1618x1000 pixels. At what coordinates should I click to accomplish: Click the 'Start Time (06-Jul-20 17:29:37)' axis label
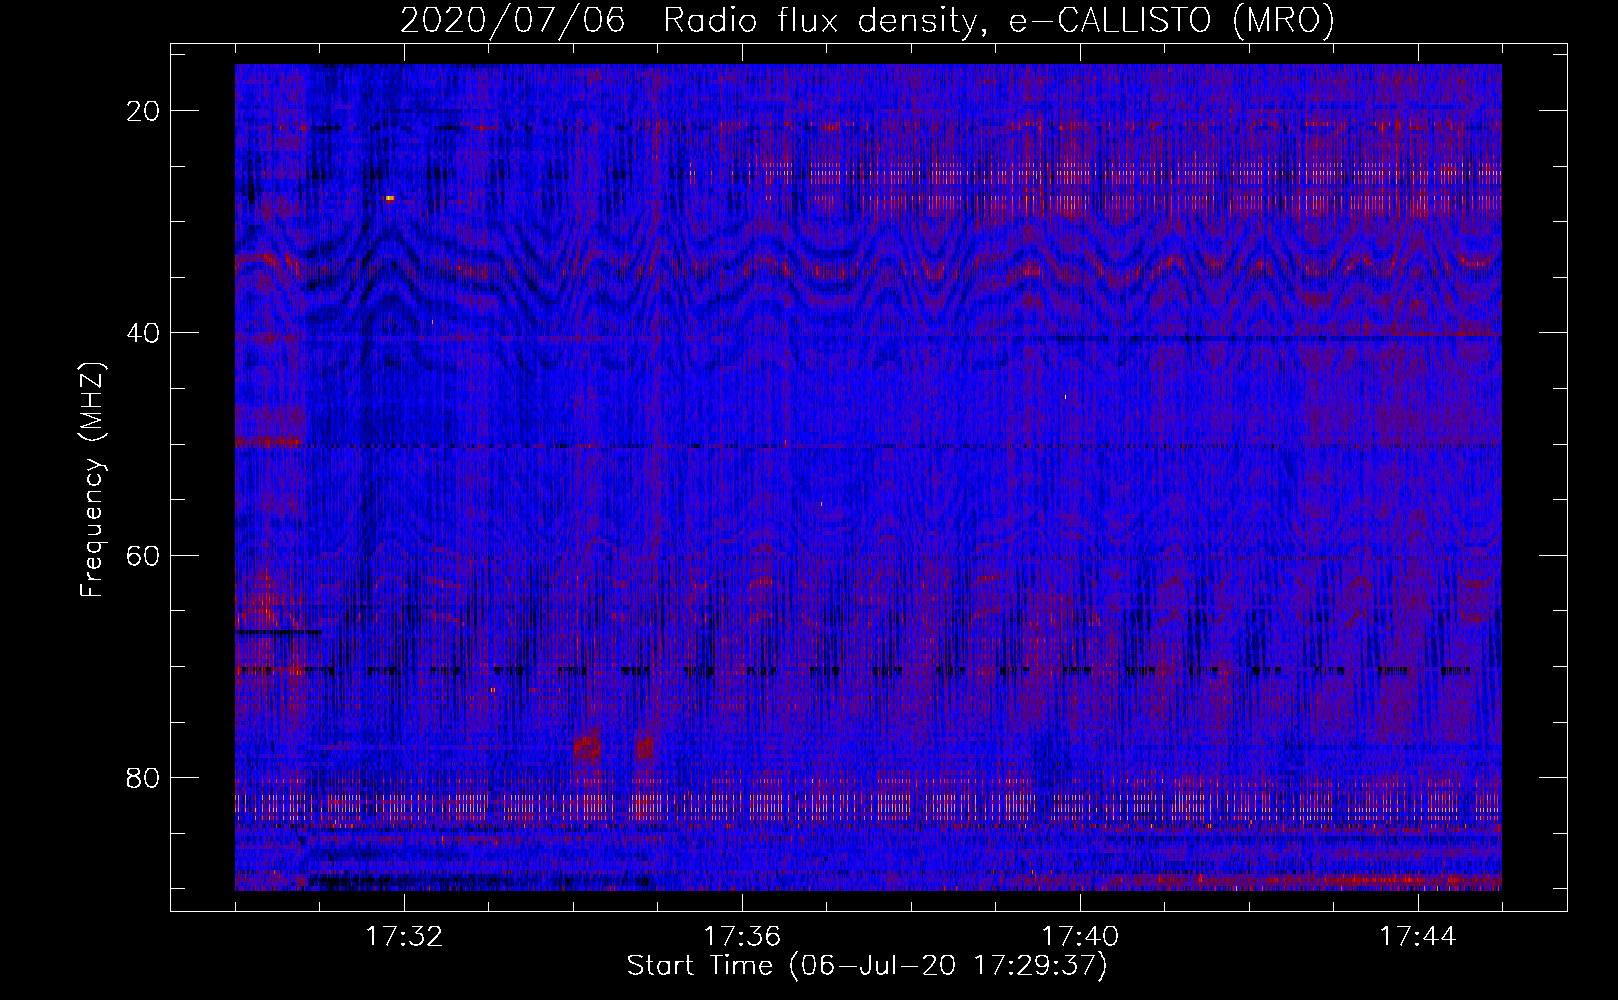867,966
